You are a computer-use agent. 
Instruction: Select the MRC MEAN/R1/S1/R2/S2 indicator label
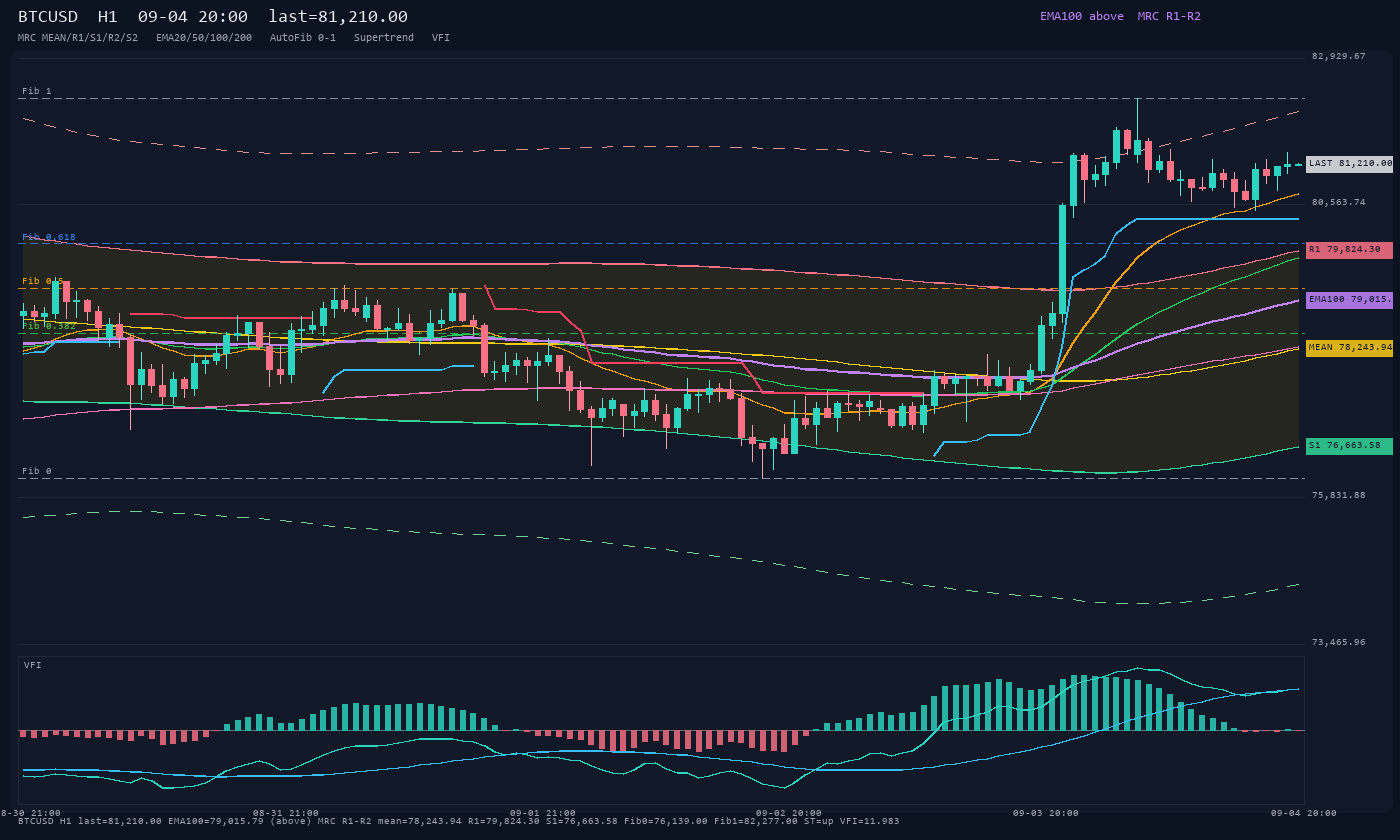click(x=78, y=38)
